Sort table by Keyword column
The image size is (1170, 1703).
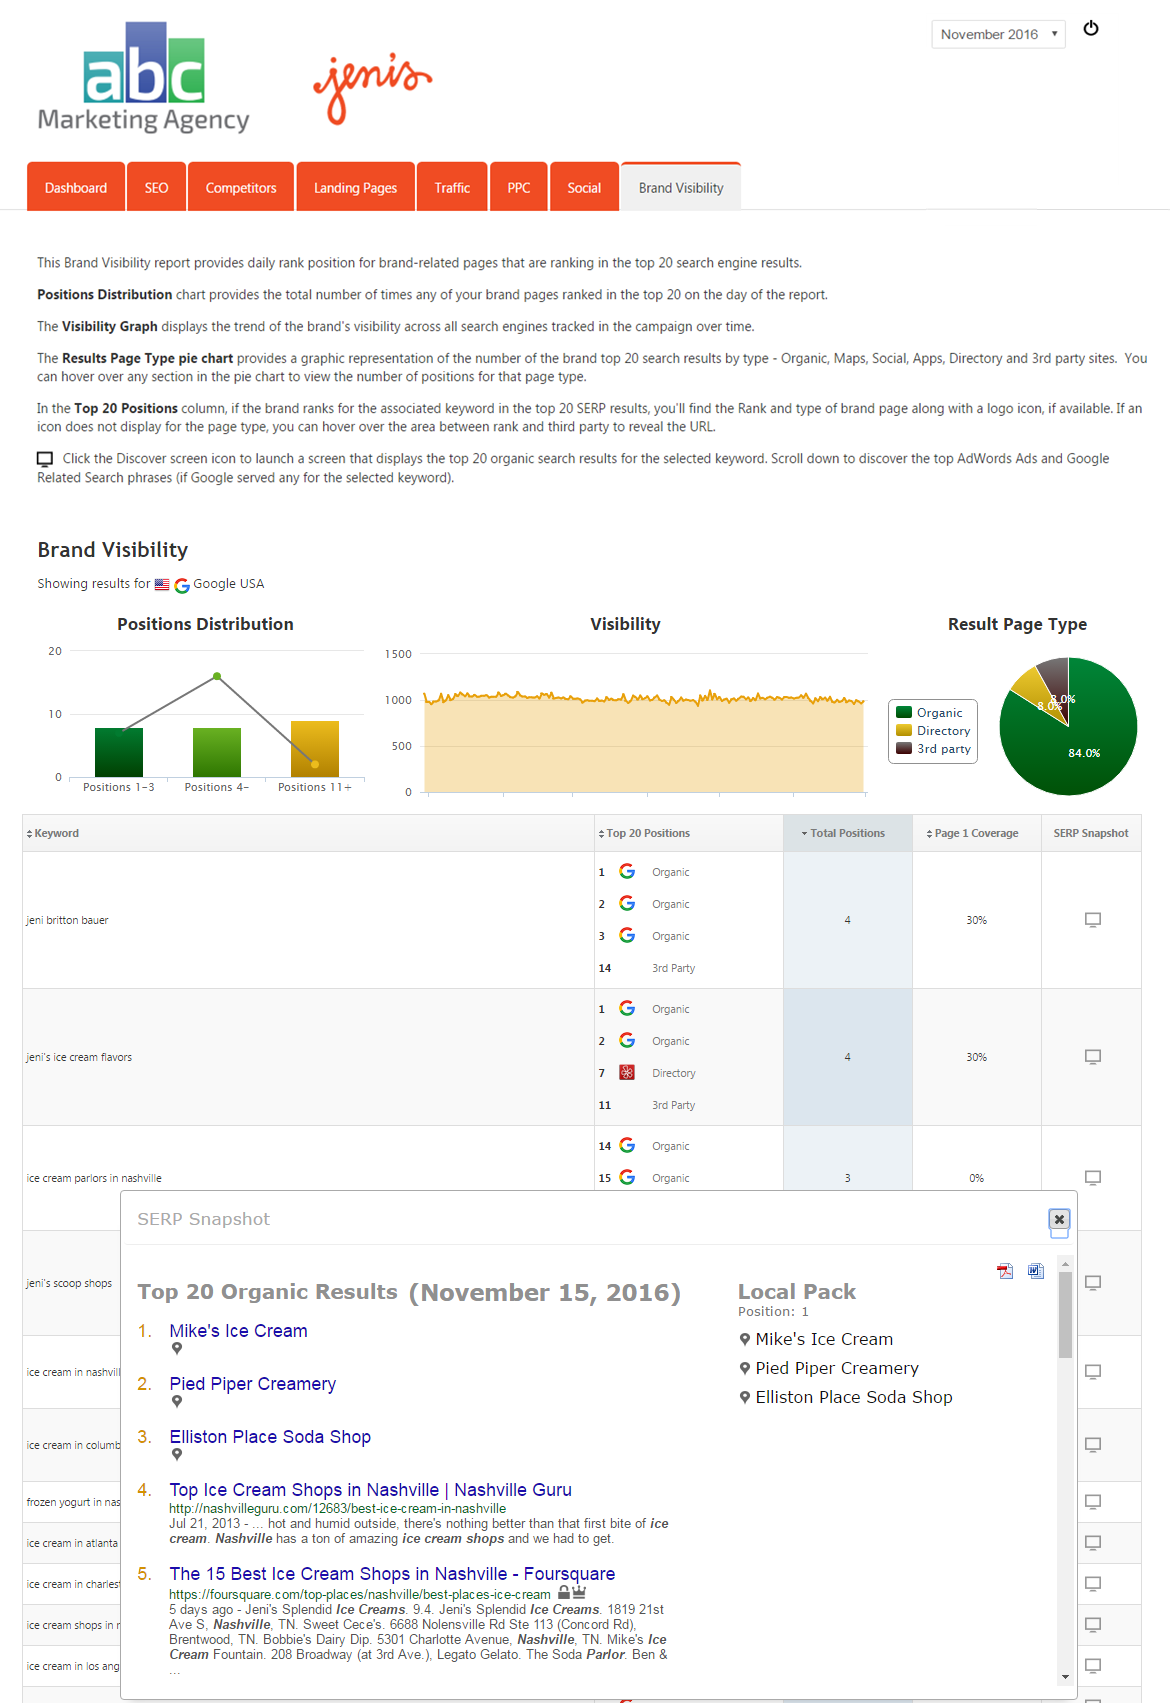coord(53,833)
